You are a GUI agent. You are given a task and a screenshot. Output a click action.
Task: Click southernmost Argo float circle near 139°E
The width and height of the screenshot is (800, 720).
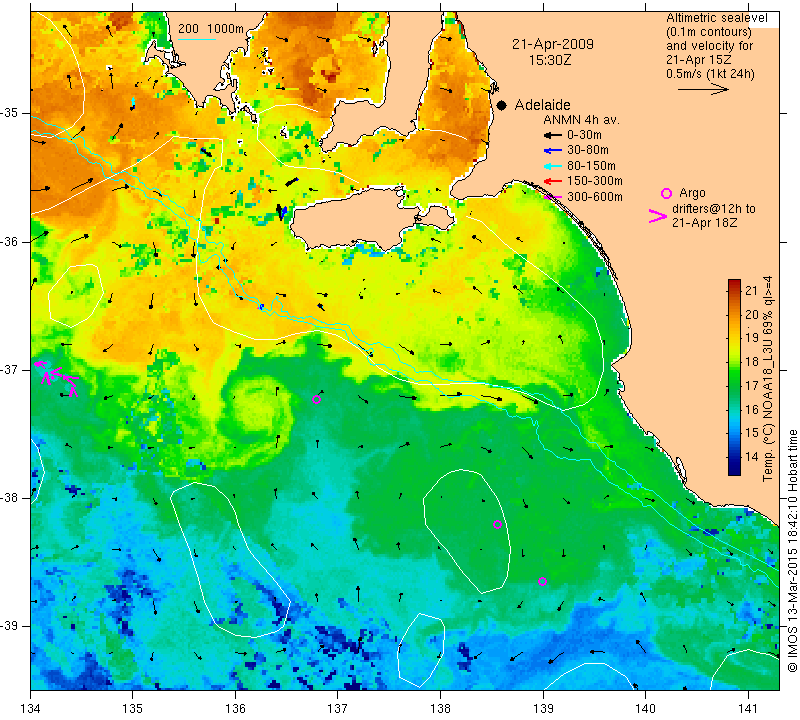[x=542, y=581]
